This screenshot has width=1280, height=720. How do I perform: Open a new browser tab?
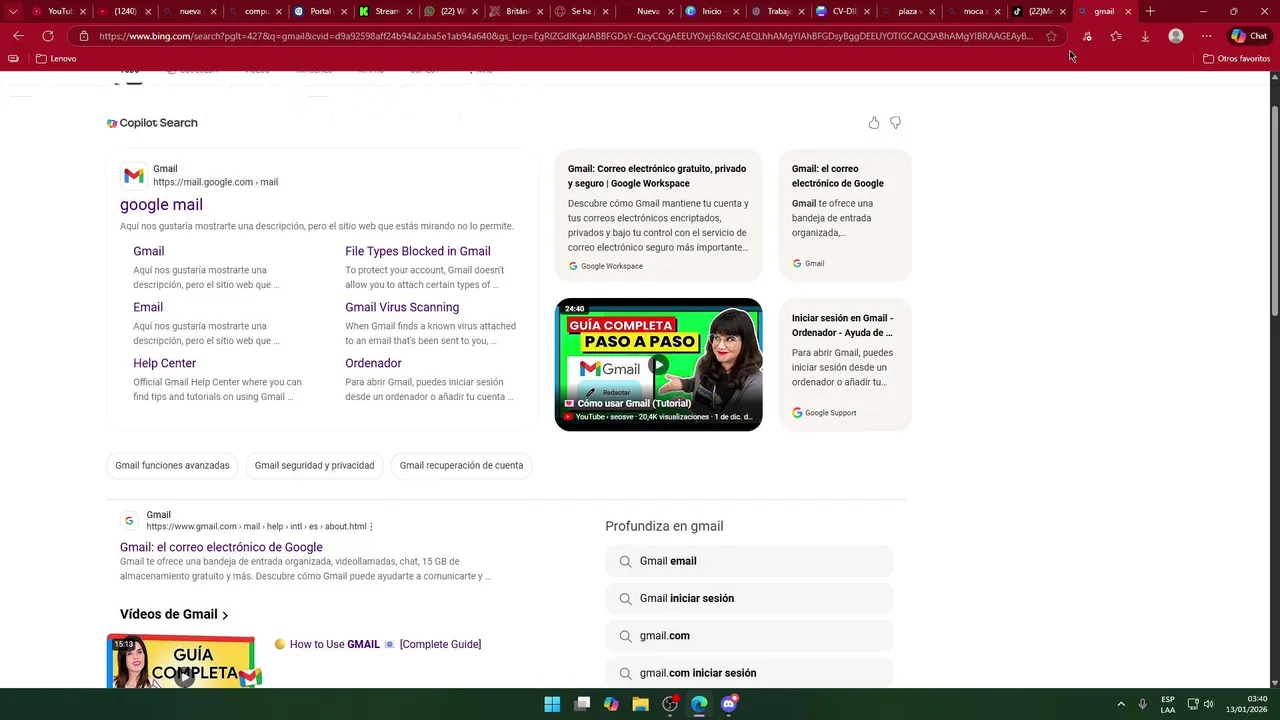[1150, 11]
